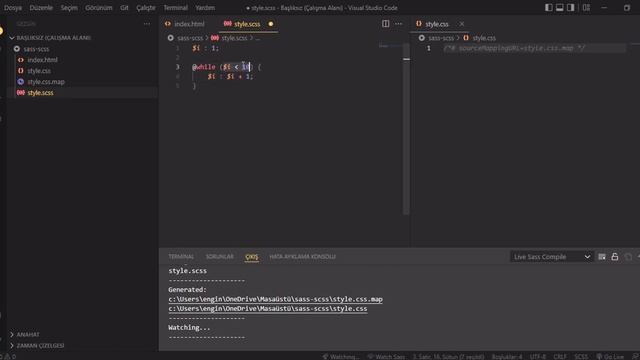Screen dimensions: 640x360
Task: Click the split editor right icon
Action: coord(385,24)
